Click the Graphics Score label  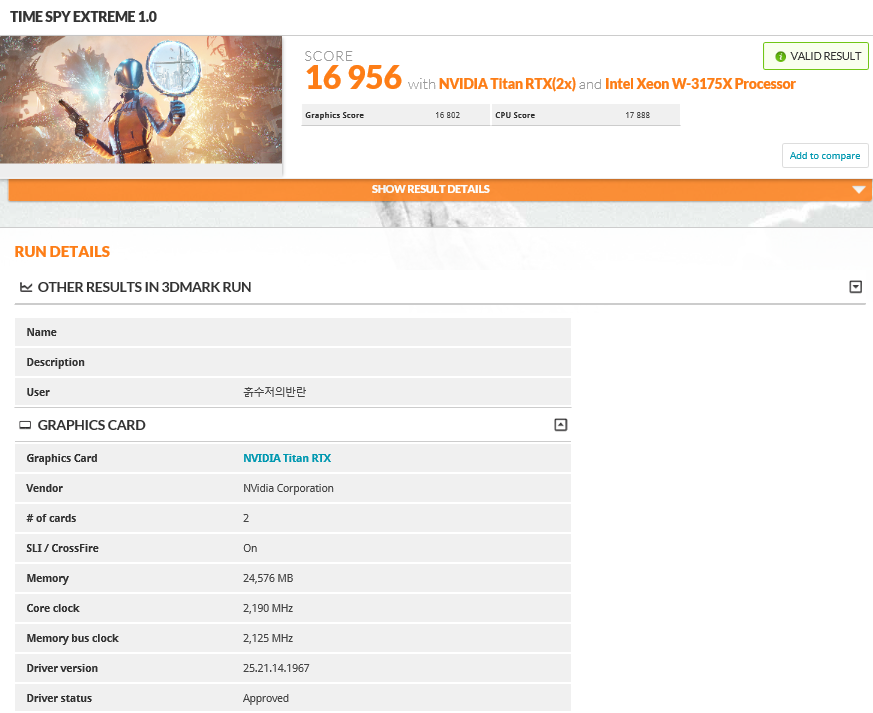tap(334, 115)
